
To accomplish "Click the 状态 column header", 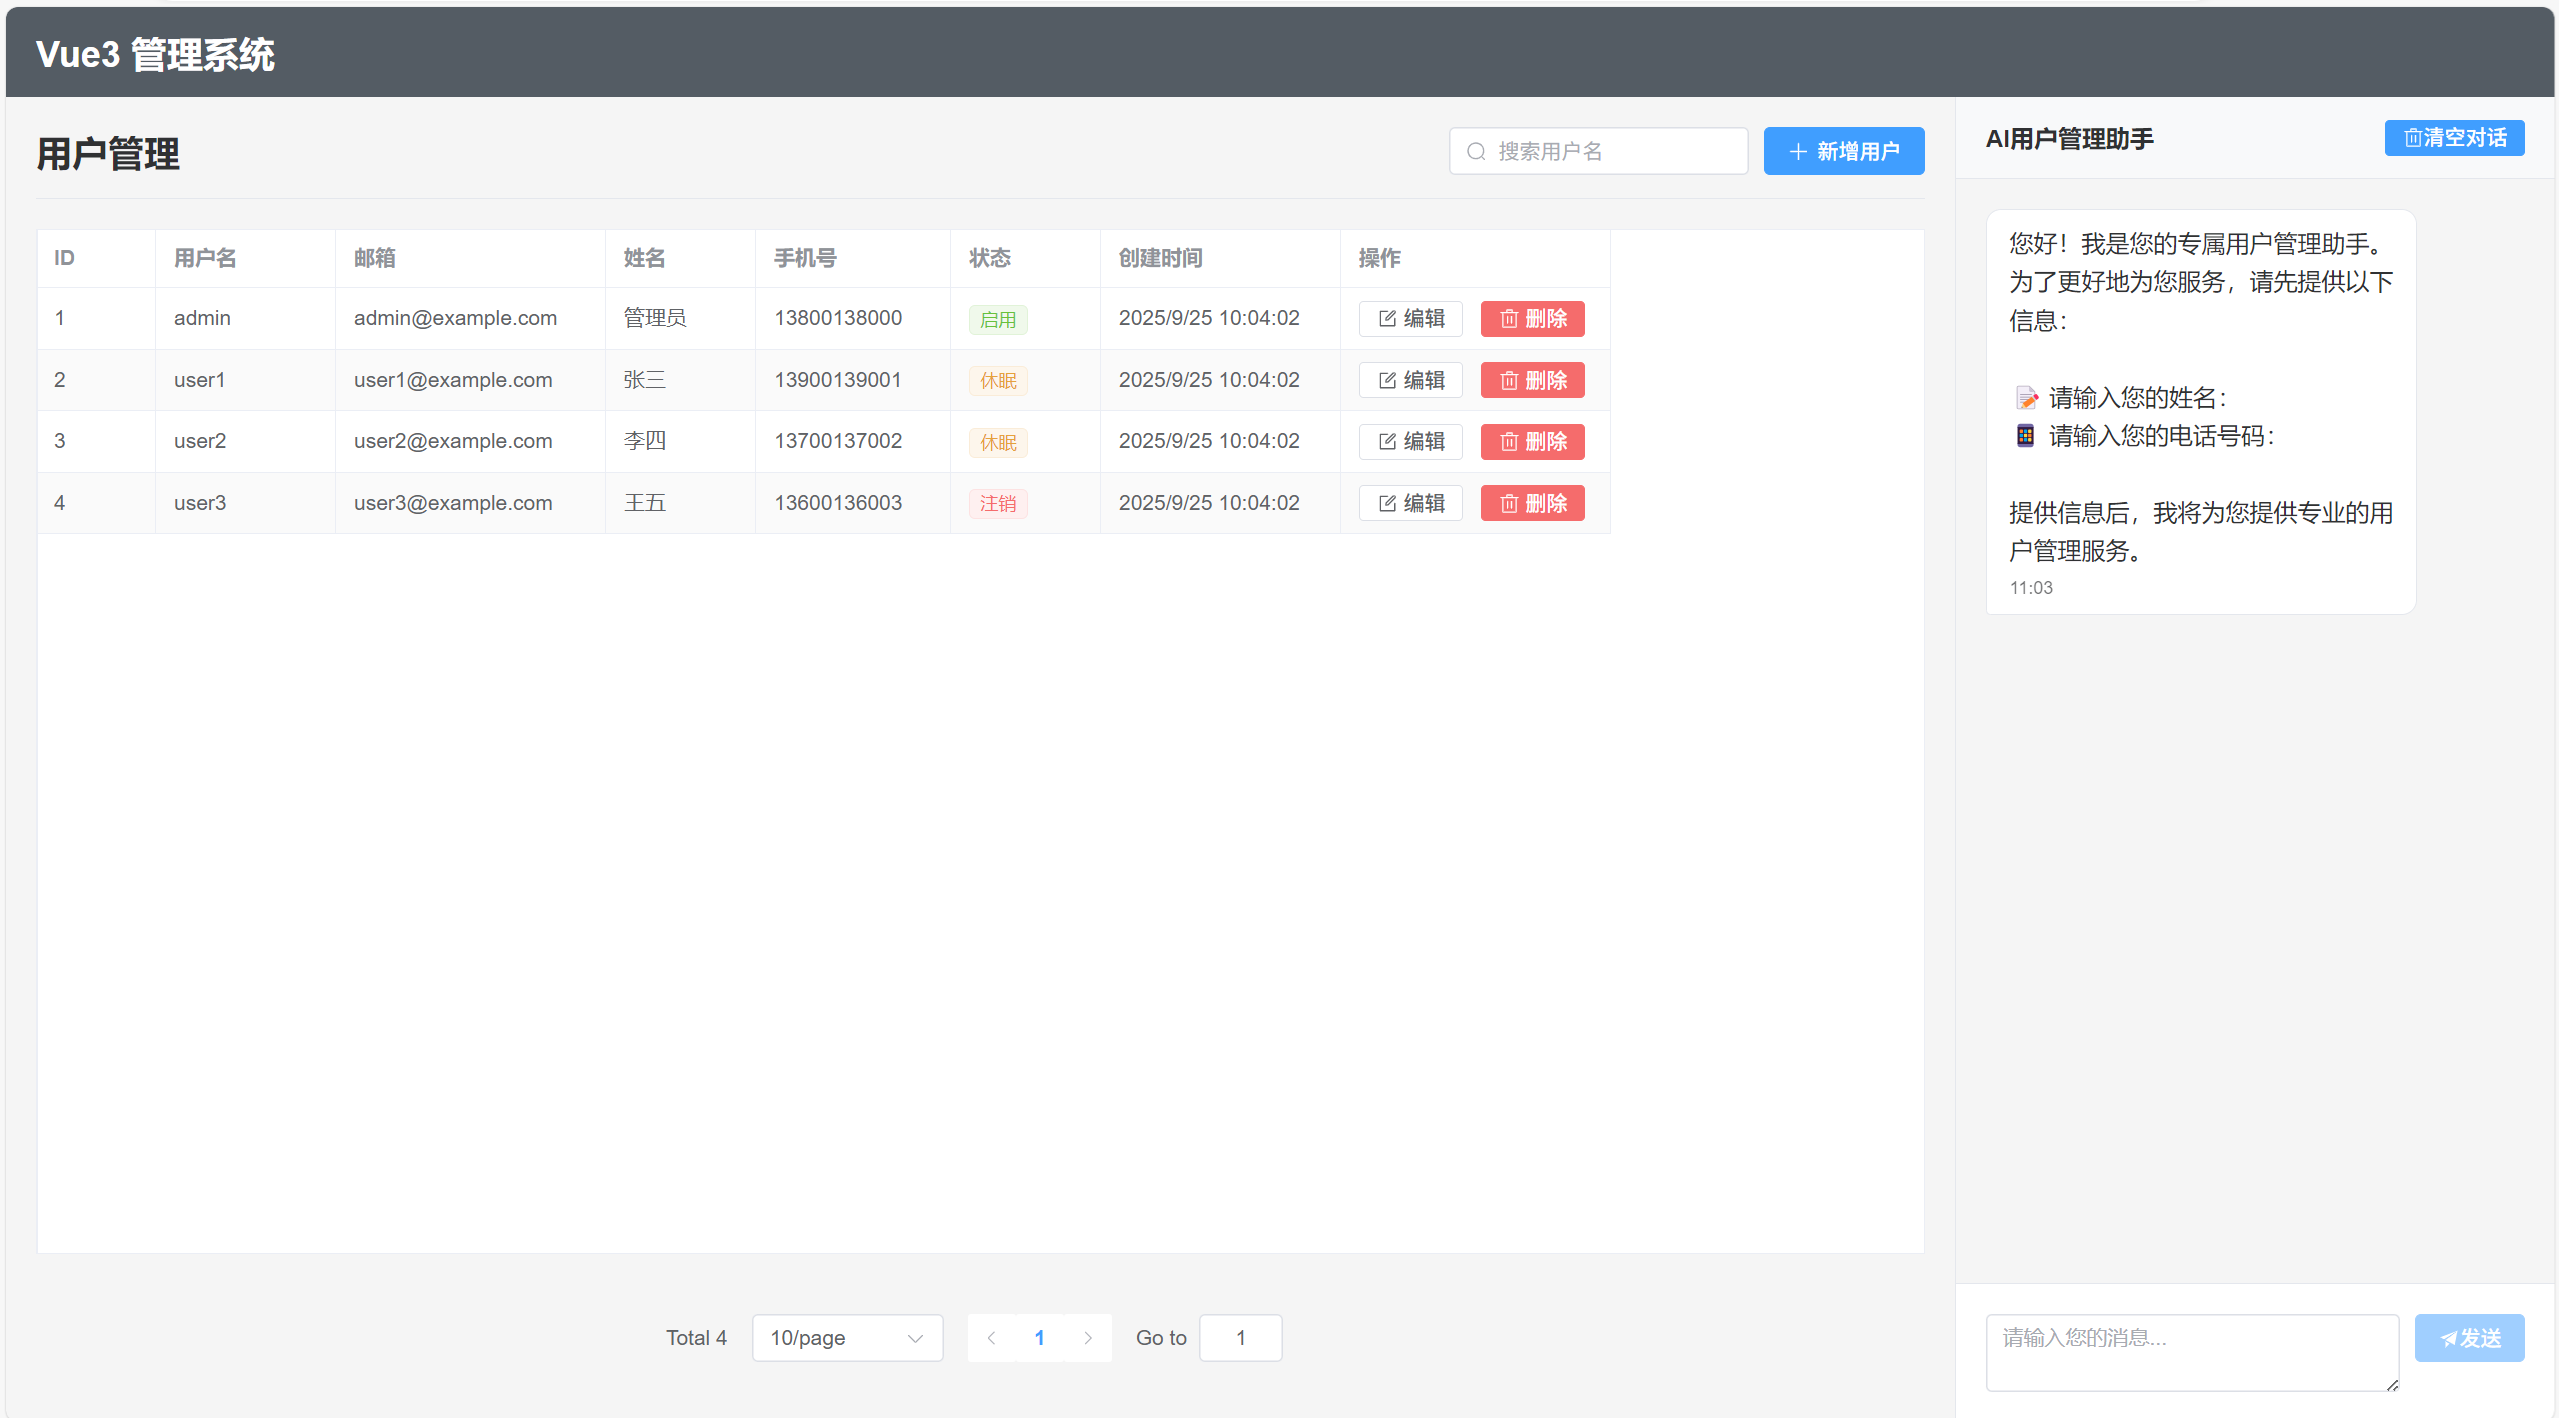I will [990, 258].
